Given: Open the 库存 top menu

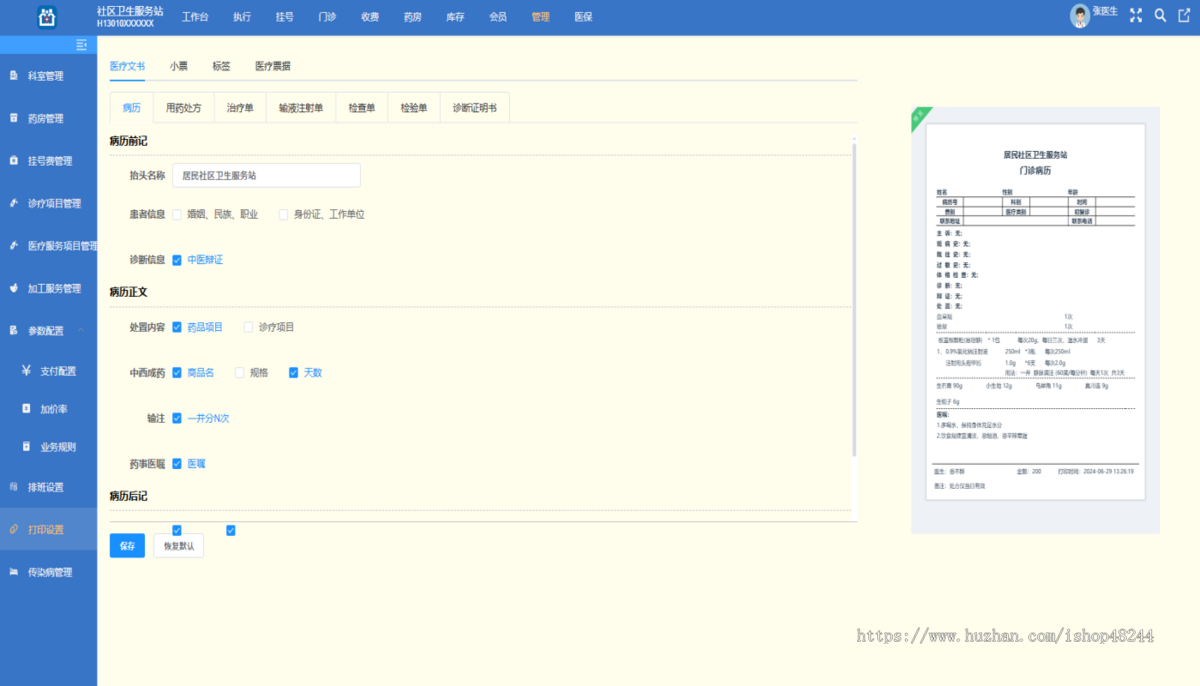Looking at the screenshot, I should pyautogui.click(x=455, y=17).
